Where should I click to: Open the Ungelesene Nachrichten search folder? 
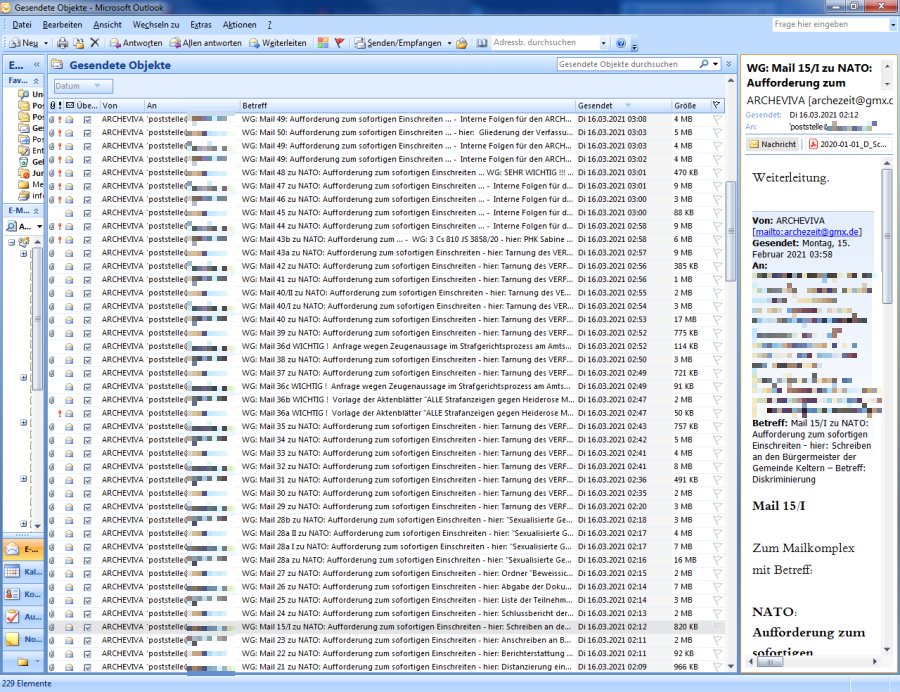30,94
